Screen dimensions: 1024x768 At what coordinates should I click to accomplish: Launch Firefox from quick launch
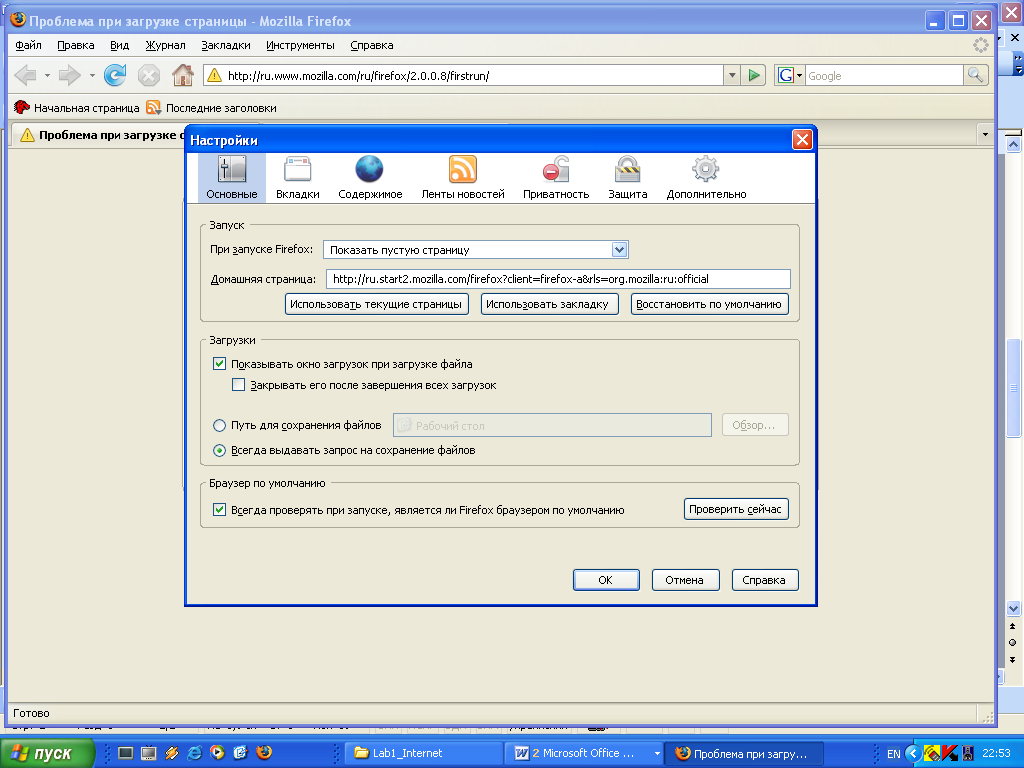tap(264, 752)
